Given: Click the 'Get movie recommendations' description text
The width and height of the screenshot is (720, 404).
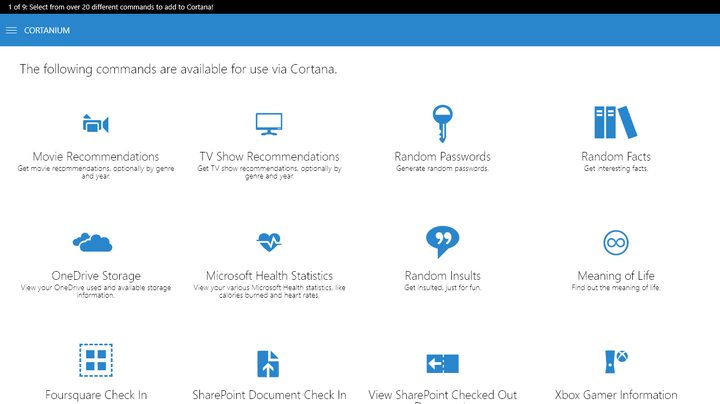Looking at the screenshot, I should (x=96, y=172).
